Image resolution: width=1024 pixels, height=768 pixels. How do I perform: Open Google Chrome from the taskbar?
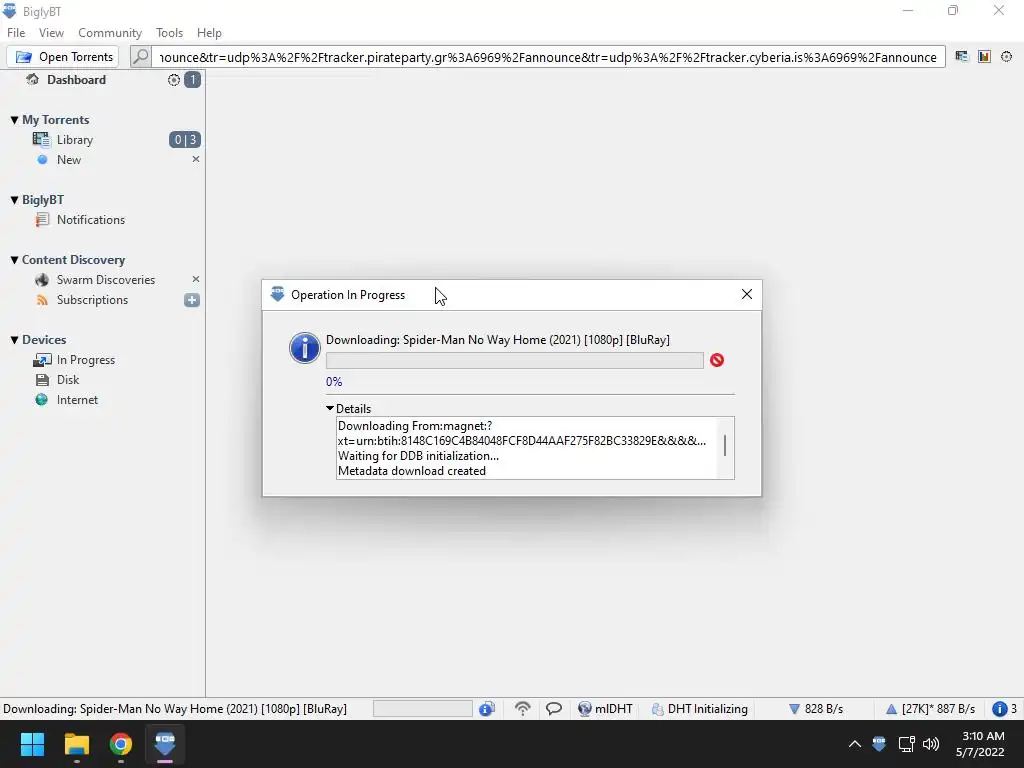pos(121,744)
